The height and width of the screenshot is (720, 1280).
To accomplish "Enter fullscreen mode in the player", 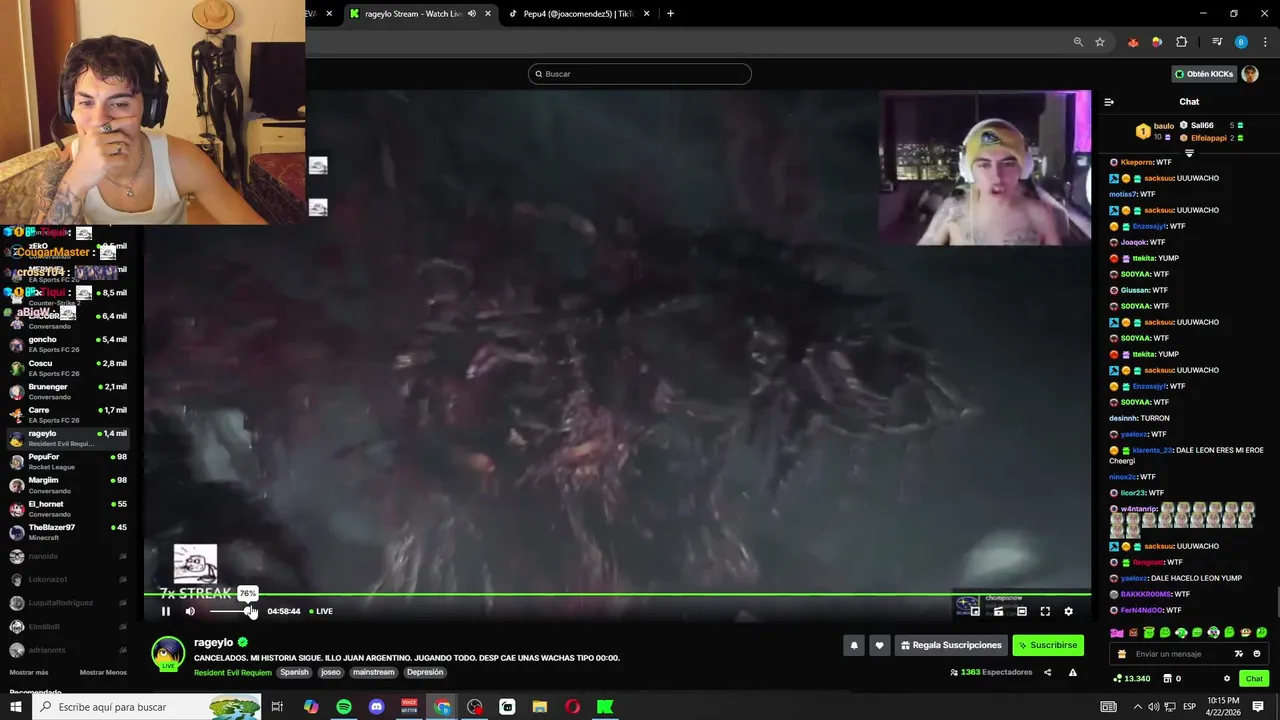I will click(1045, 611).
